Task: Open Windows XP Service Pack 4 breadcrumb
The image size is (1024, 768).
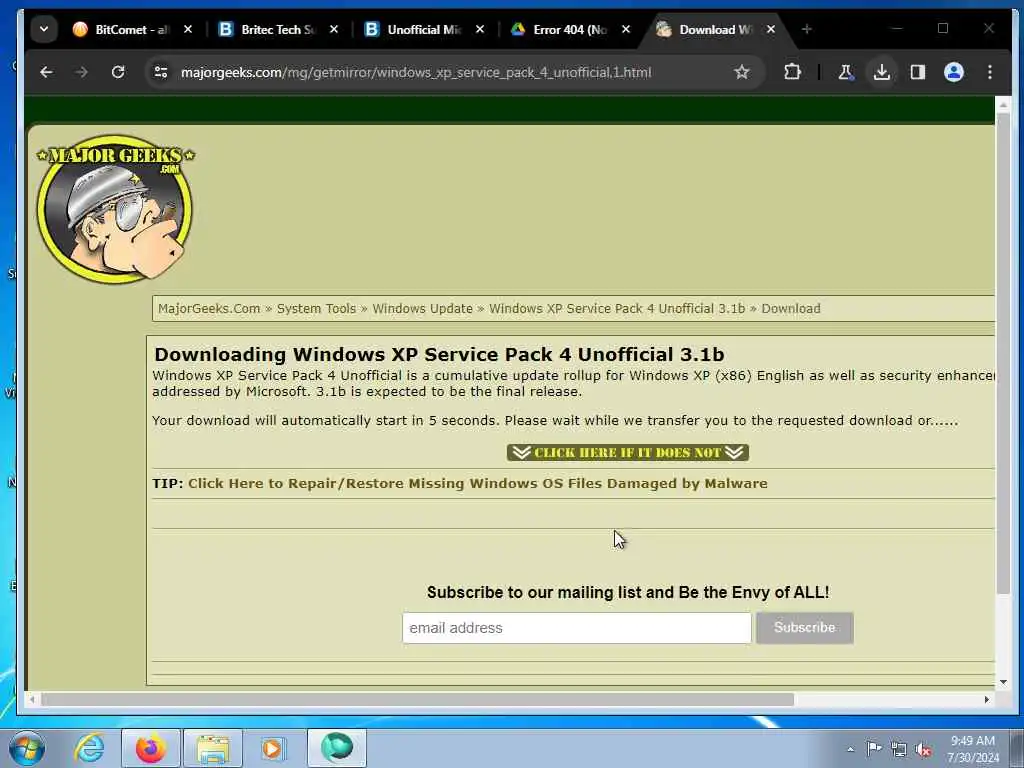Action: 617,308
